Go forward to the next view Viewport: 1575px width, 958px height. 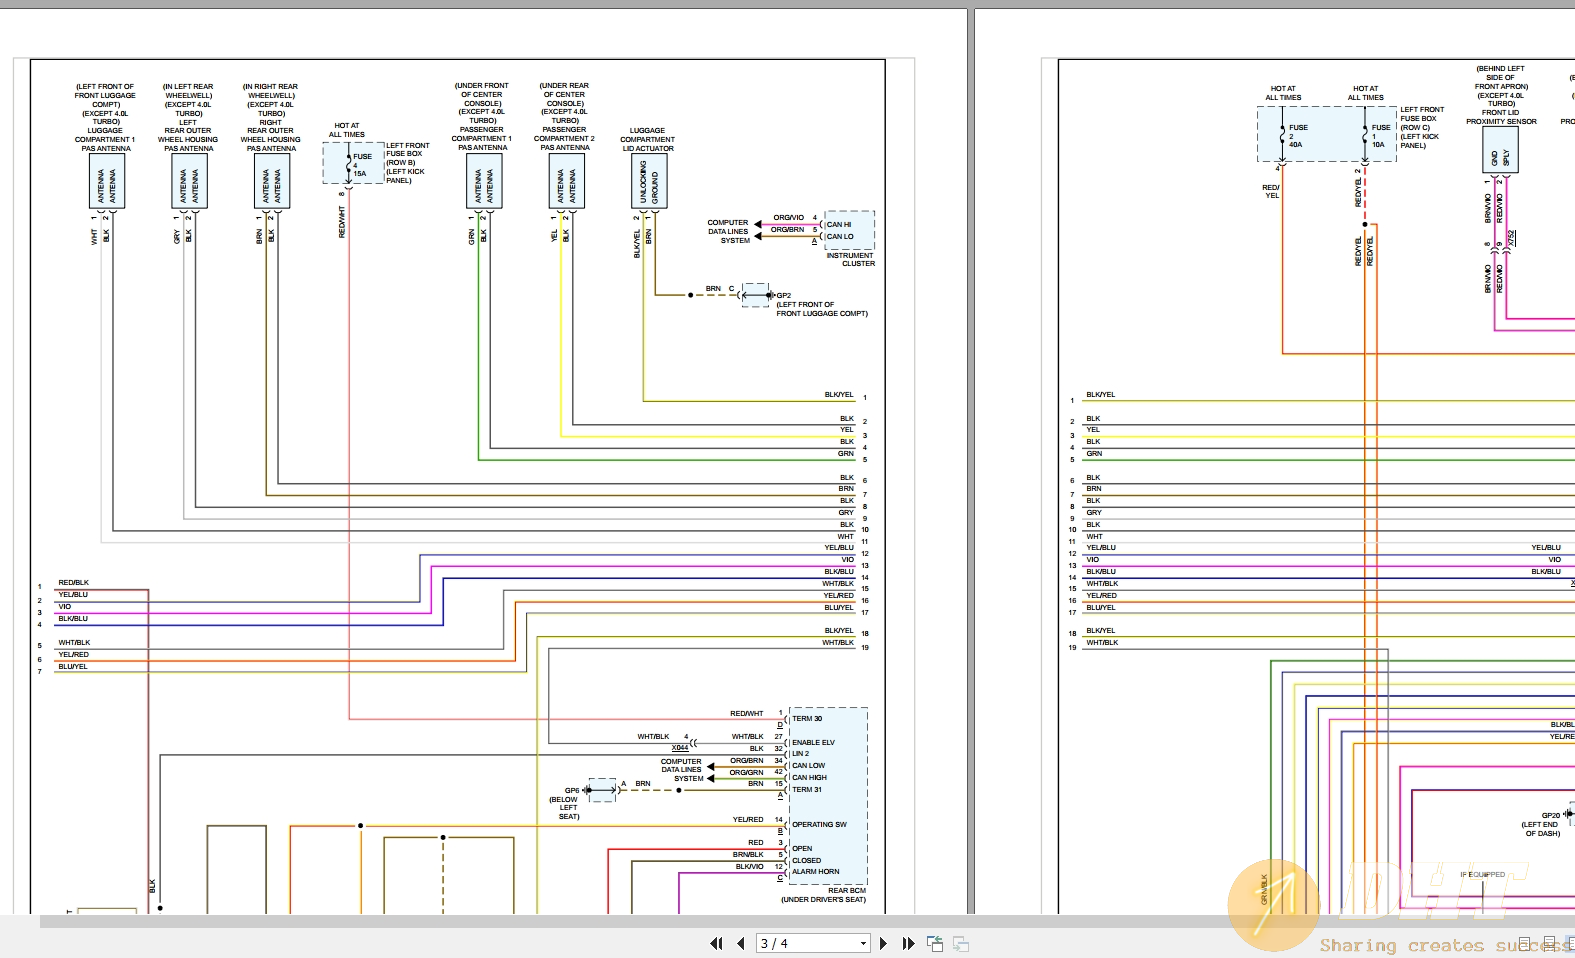961,943
